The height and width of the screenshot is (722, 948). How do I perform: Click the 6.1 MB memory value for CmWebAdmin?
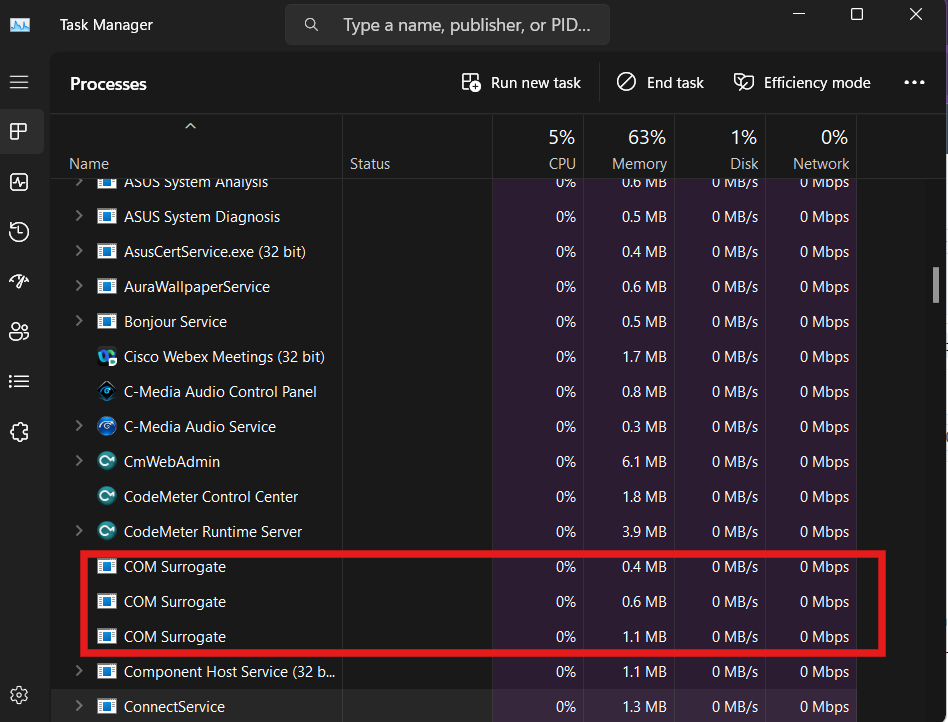coord(644,461)
